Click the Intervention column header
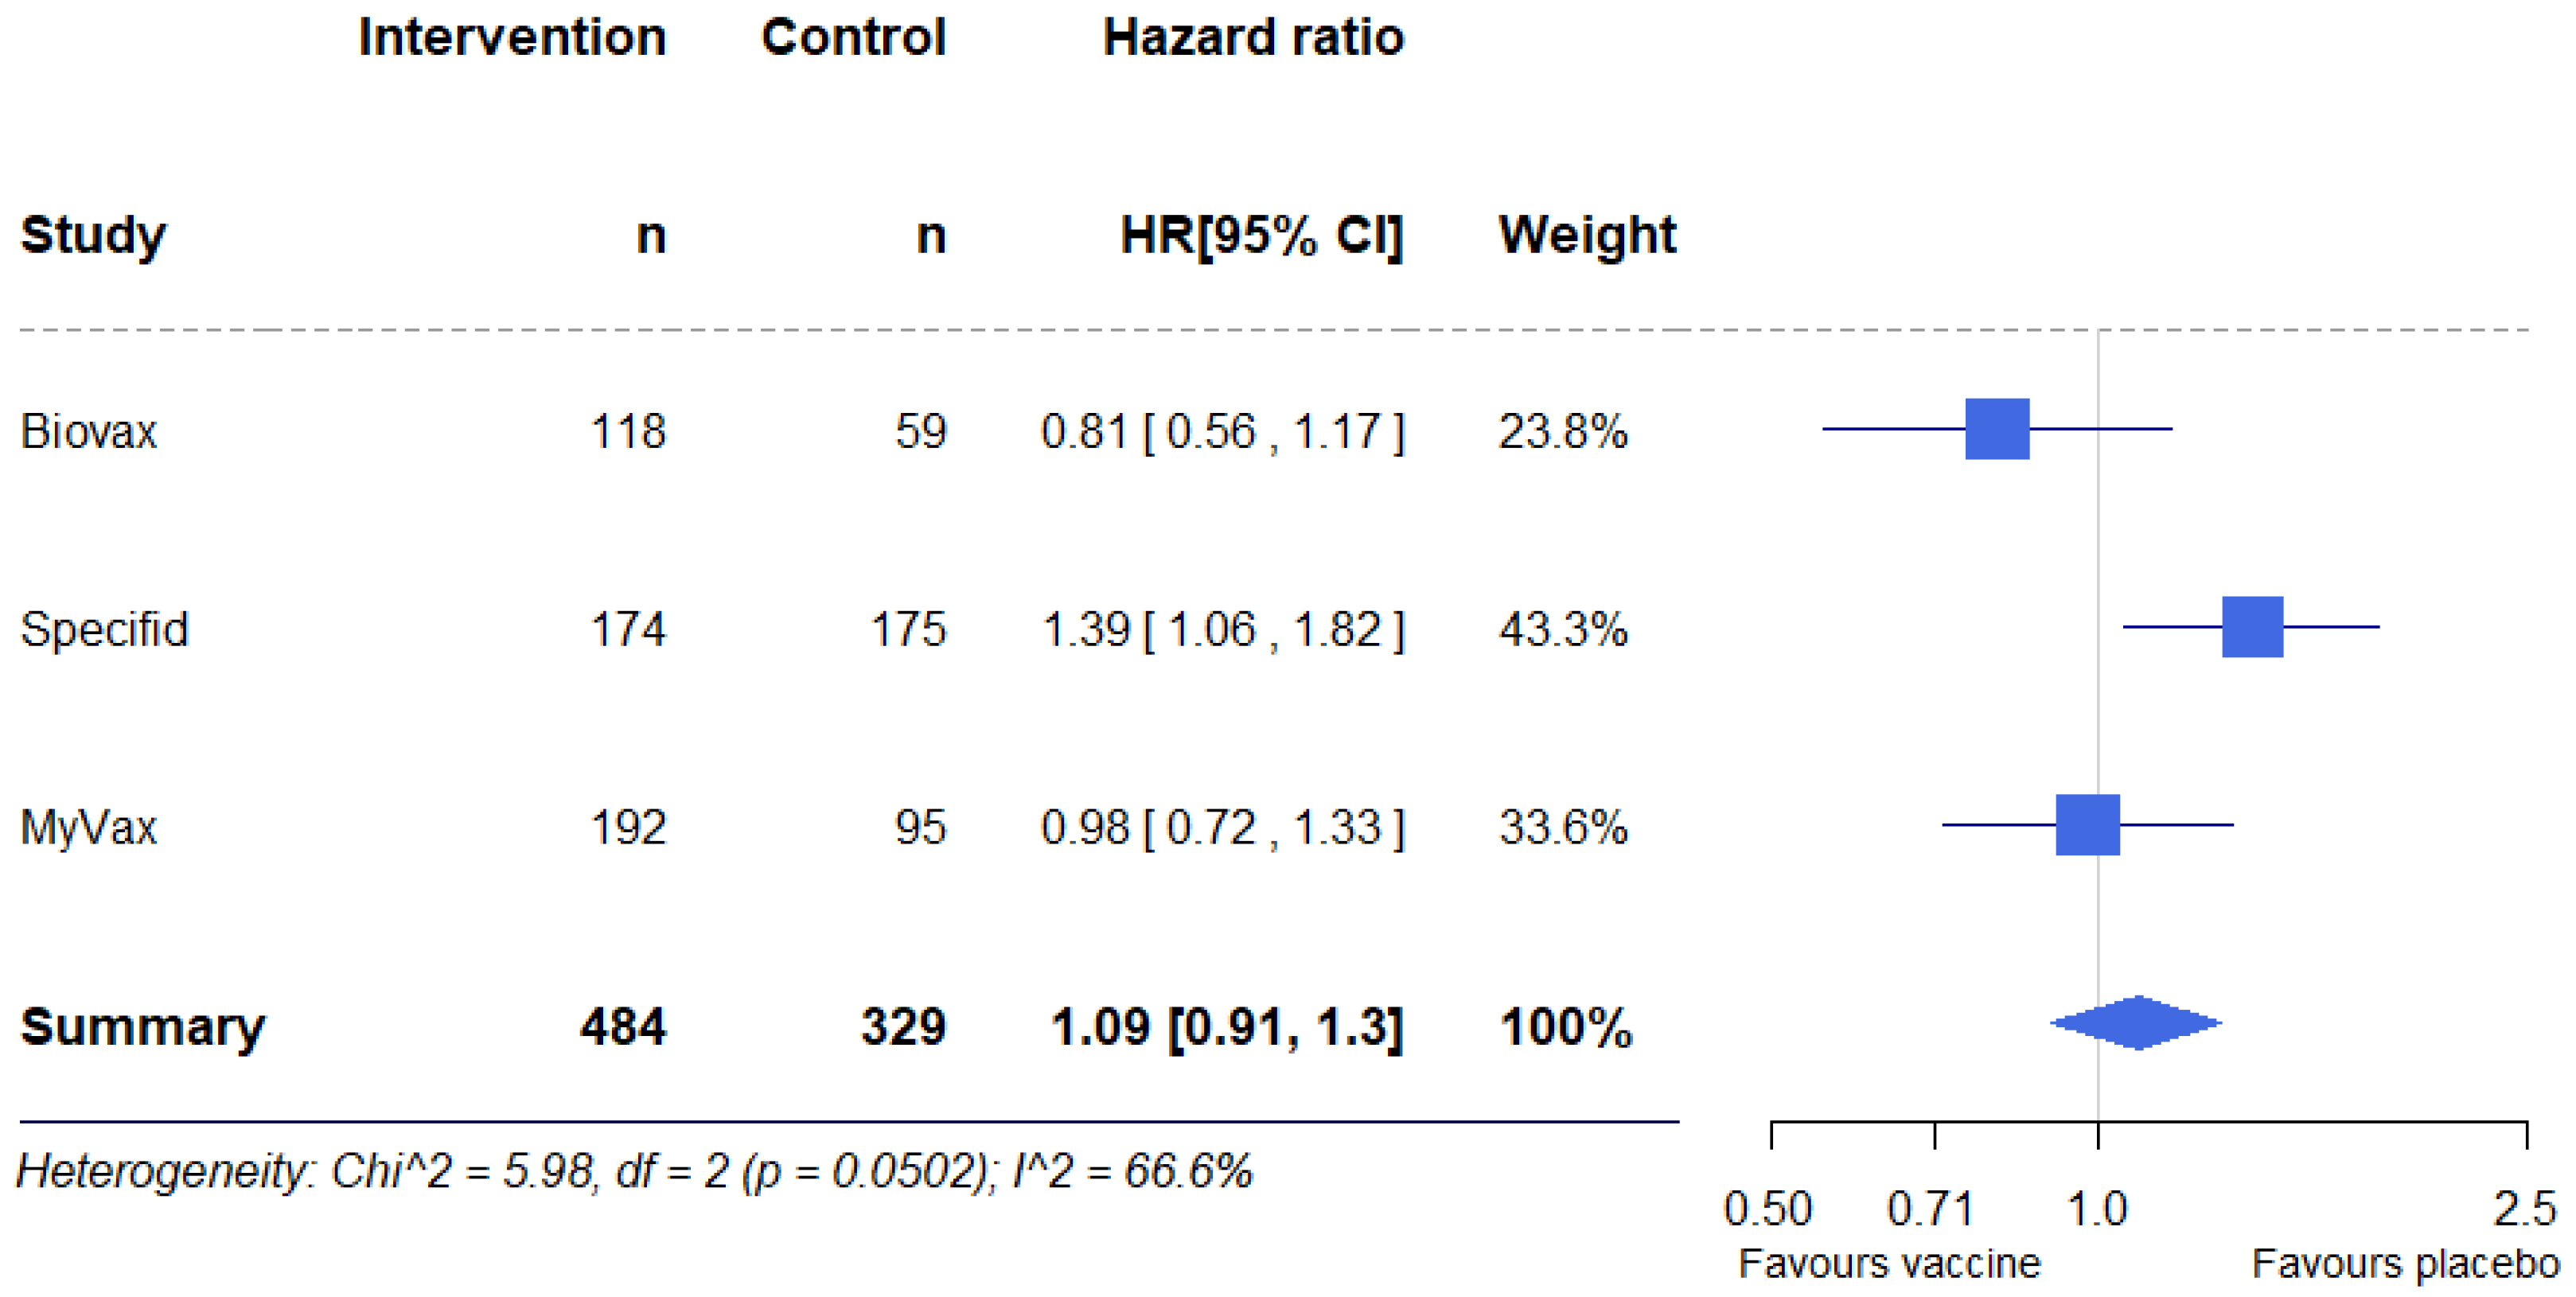The image size is (2576, 1297). [x=512, y=38]
